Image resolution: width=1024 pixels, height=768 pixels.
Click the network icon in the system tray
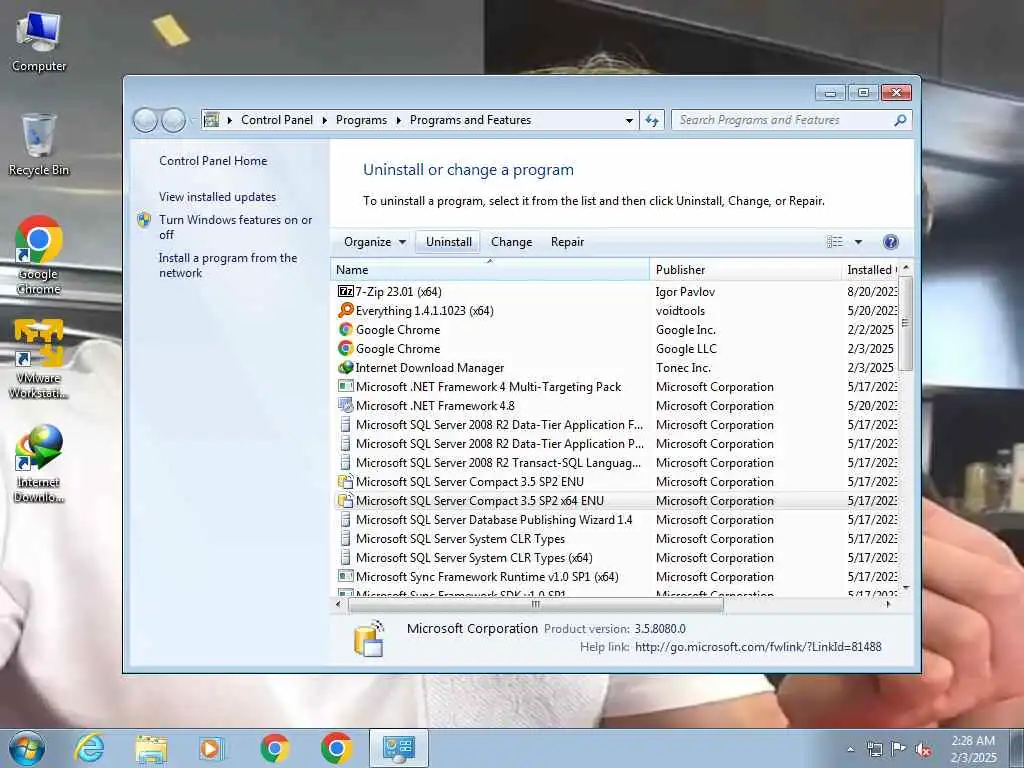(874, 749)
